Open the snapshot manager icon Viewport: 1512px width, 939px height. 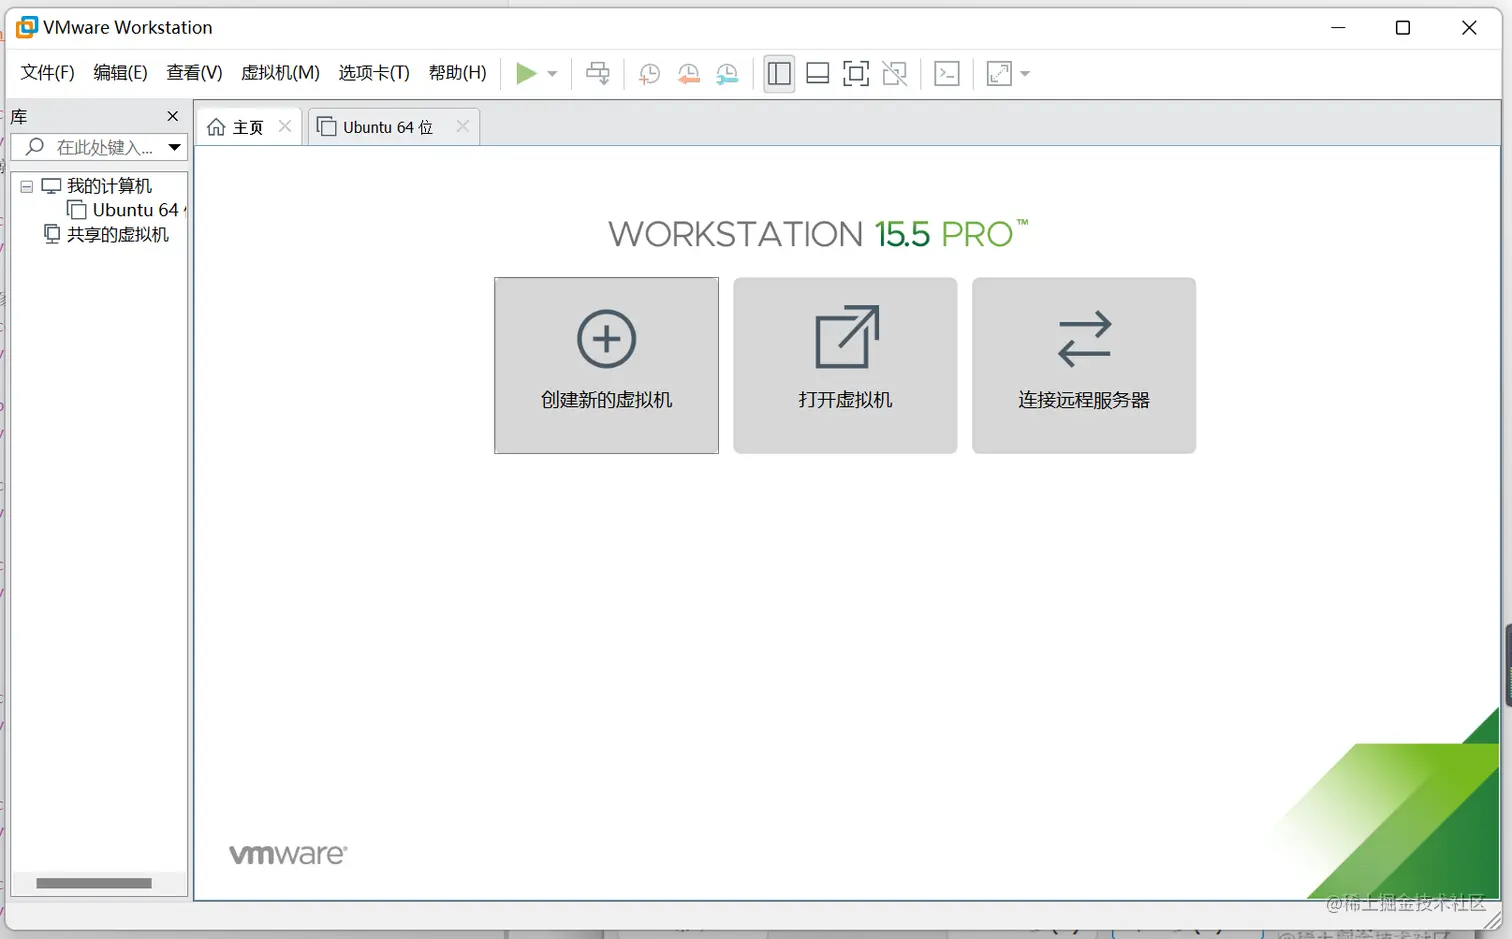point(727,73)
